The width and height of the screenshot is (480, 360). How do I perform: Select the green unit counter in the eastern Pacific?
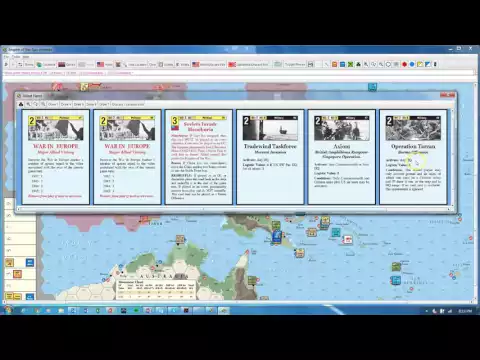[x=396, y=267]
